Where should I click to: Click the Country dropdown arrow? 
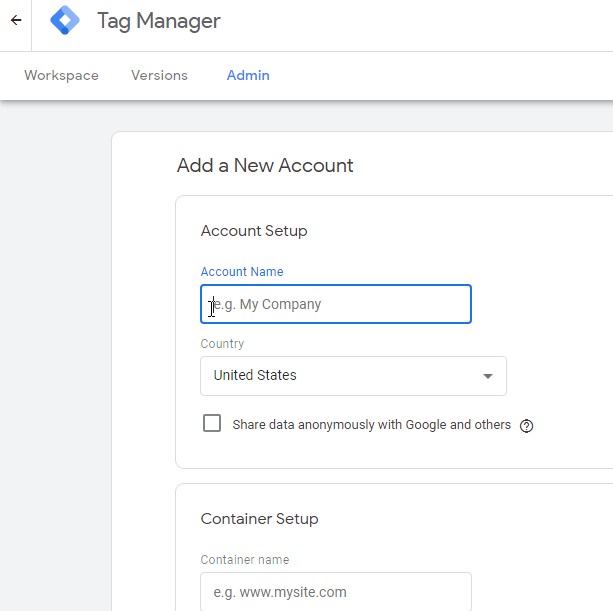pos(488,377)
